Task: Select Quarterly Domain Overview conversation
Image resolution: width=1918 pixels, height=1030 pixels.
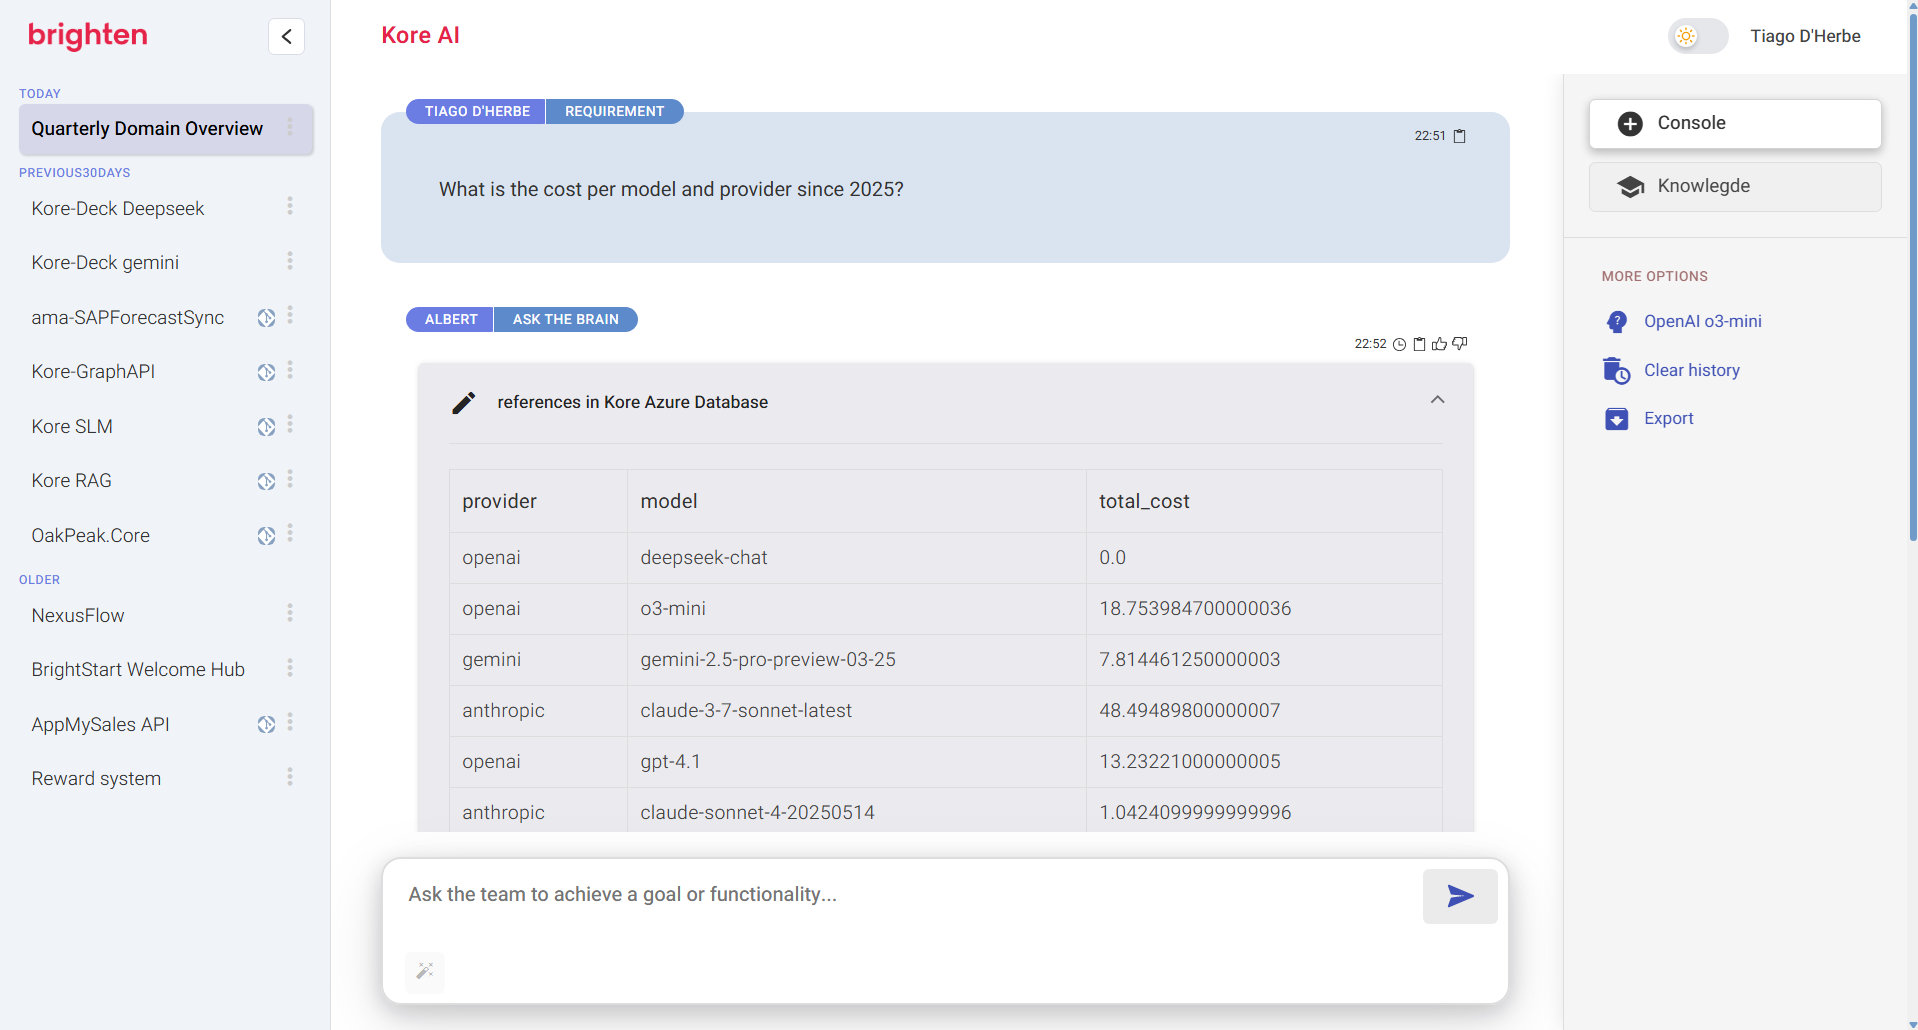Action: tap(166, 130)
